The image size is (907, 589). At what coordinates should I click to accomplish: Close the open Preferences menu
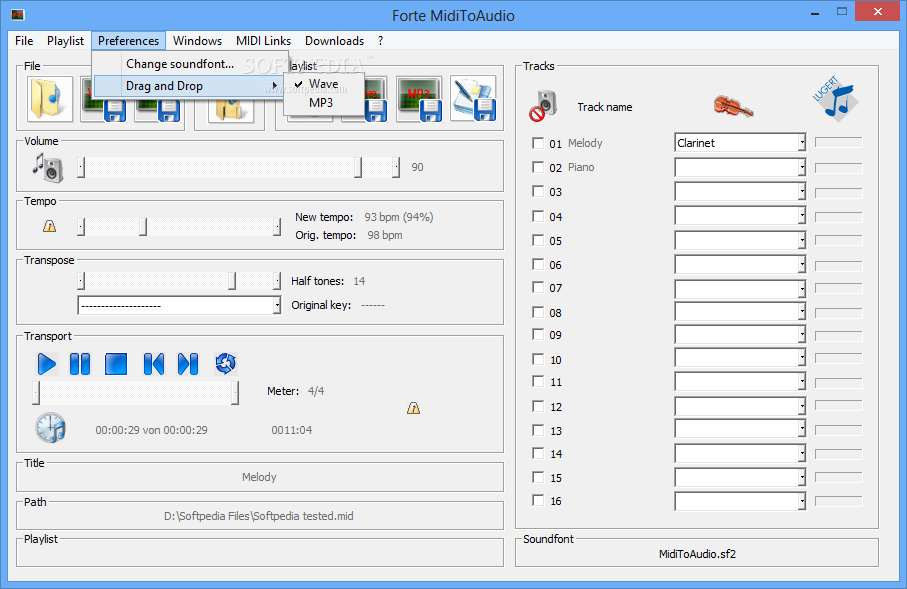[128, 41]
